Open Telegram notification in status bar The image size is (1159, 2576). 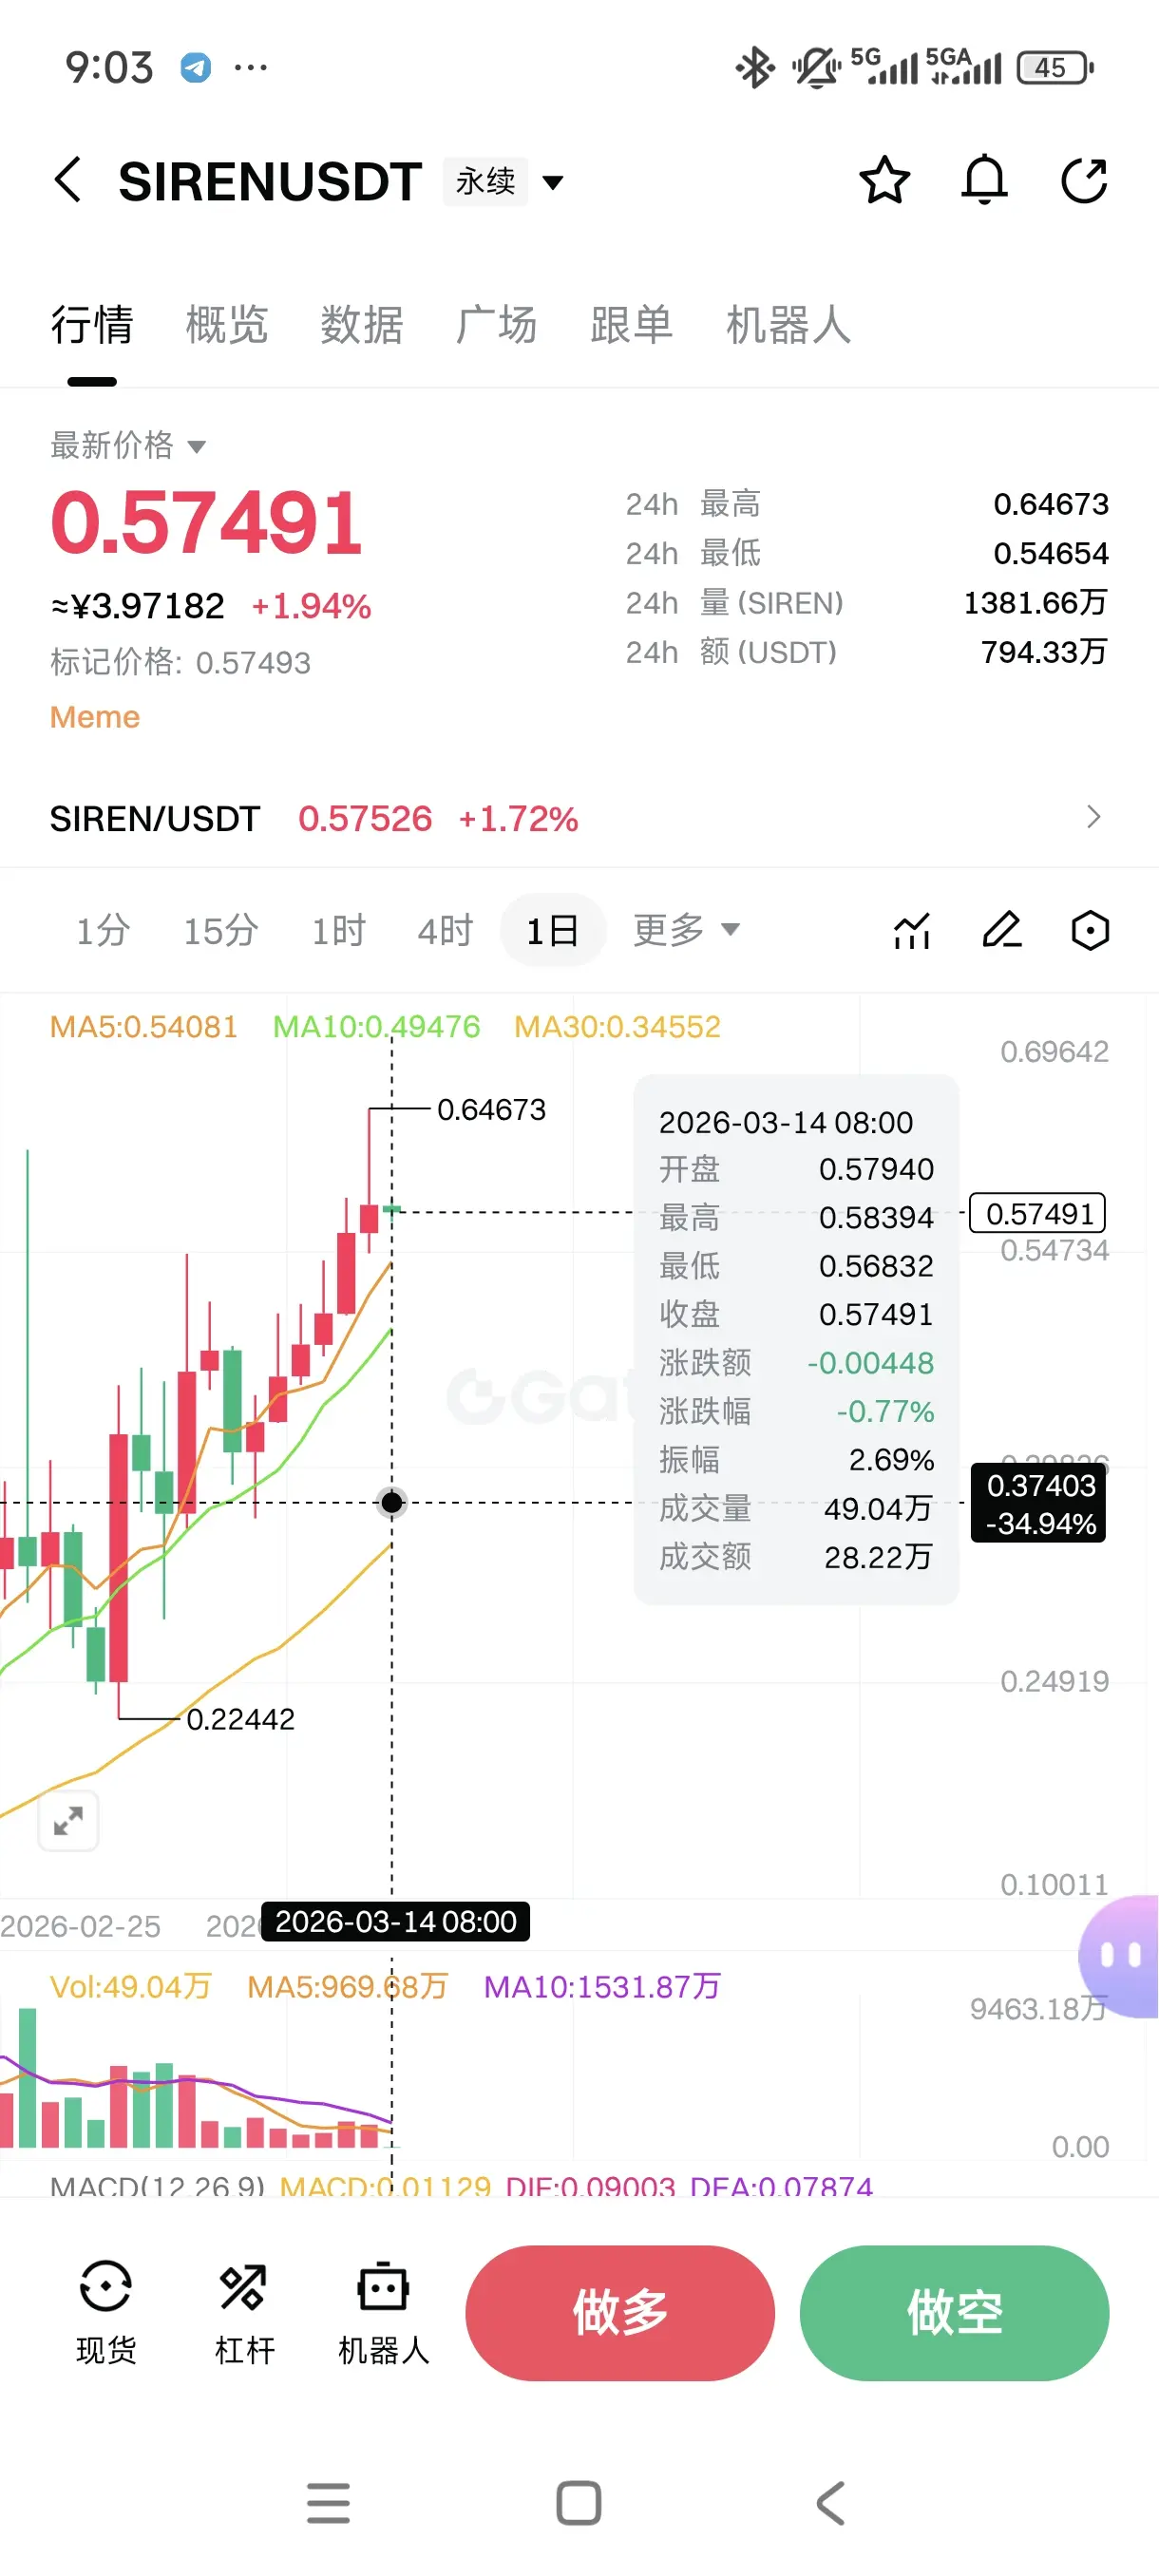point(196,68)
